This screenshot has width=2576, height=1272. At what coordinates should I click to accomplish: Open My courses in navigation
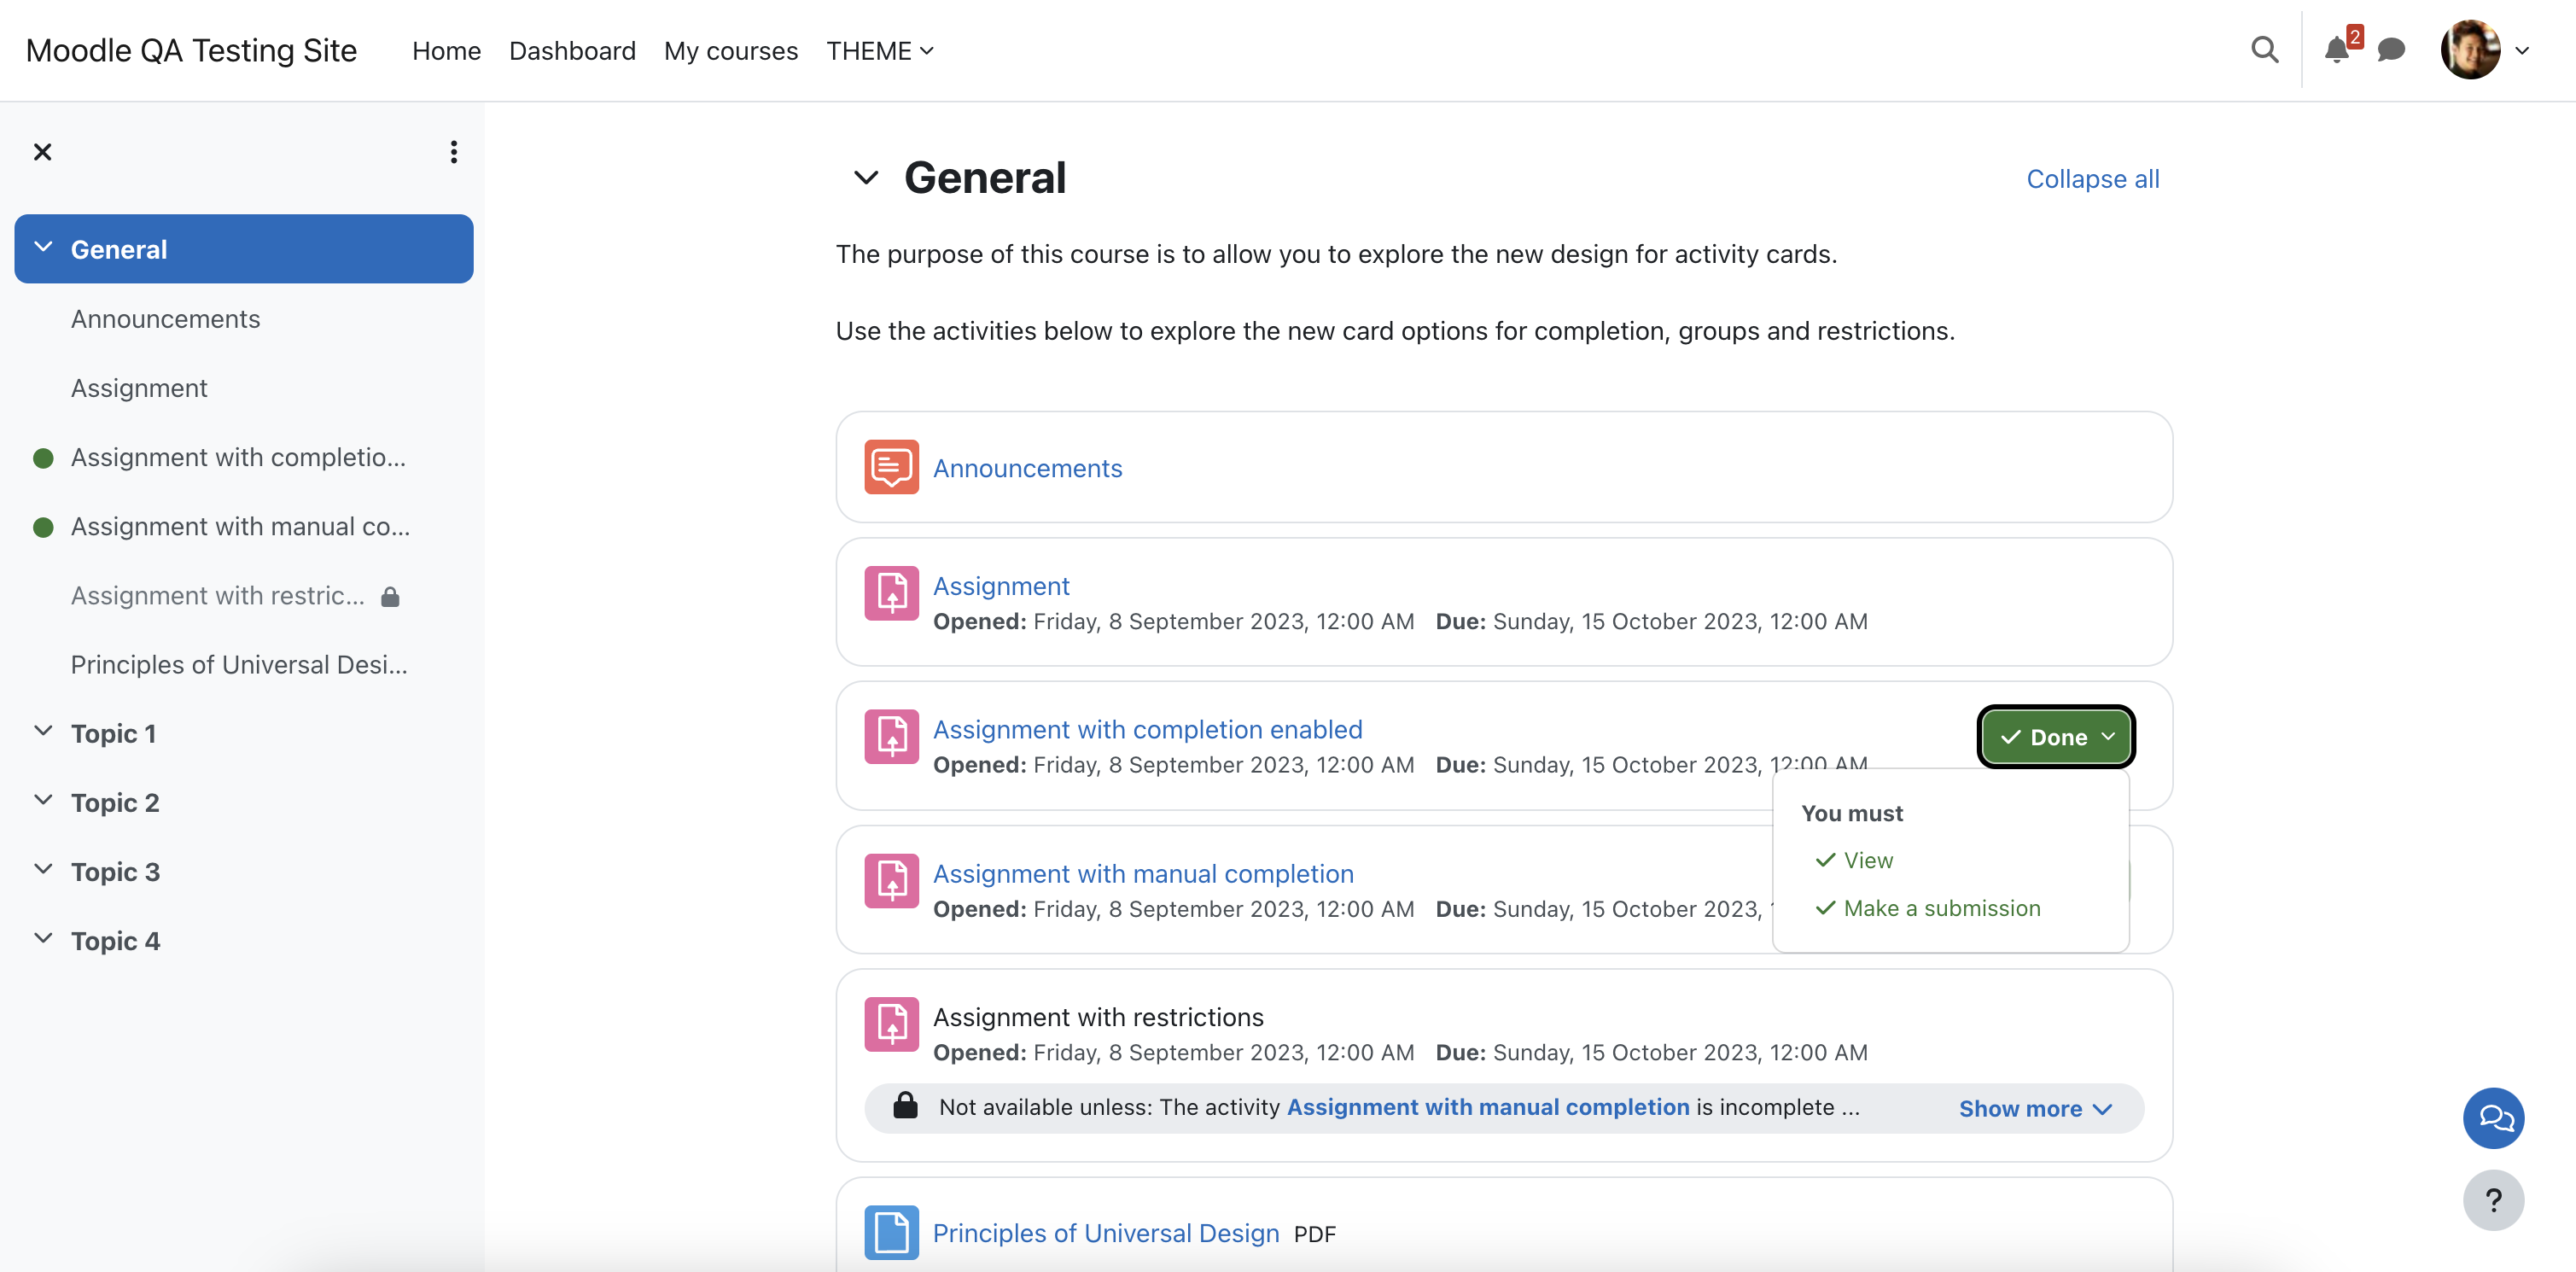tap(731, 50)
